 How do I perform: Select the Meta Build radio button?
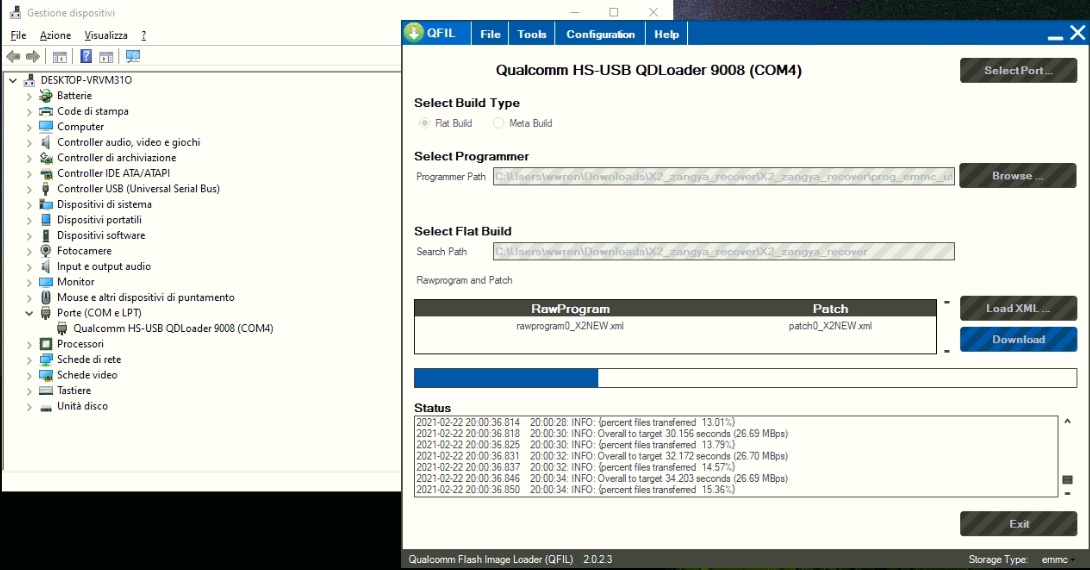click(x=498, y=123)
